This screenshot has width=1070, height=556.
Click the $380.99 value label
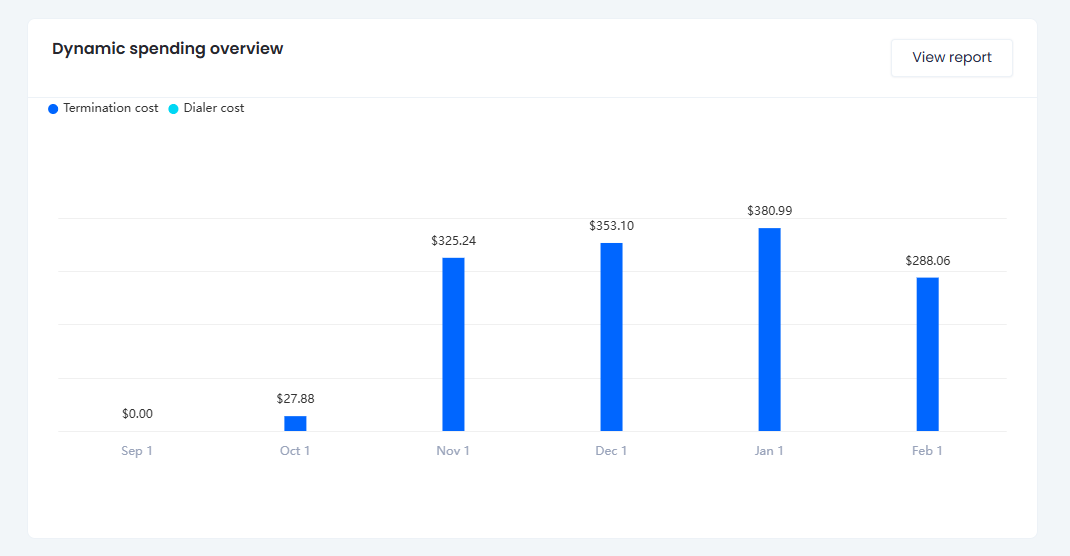click(x=770, y=211)
